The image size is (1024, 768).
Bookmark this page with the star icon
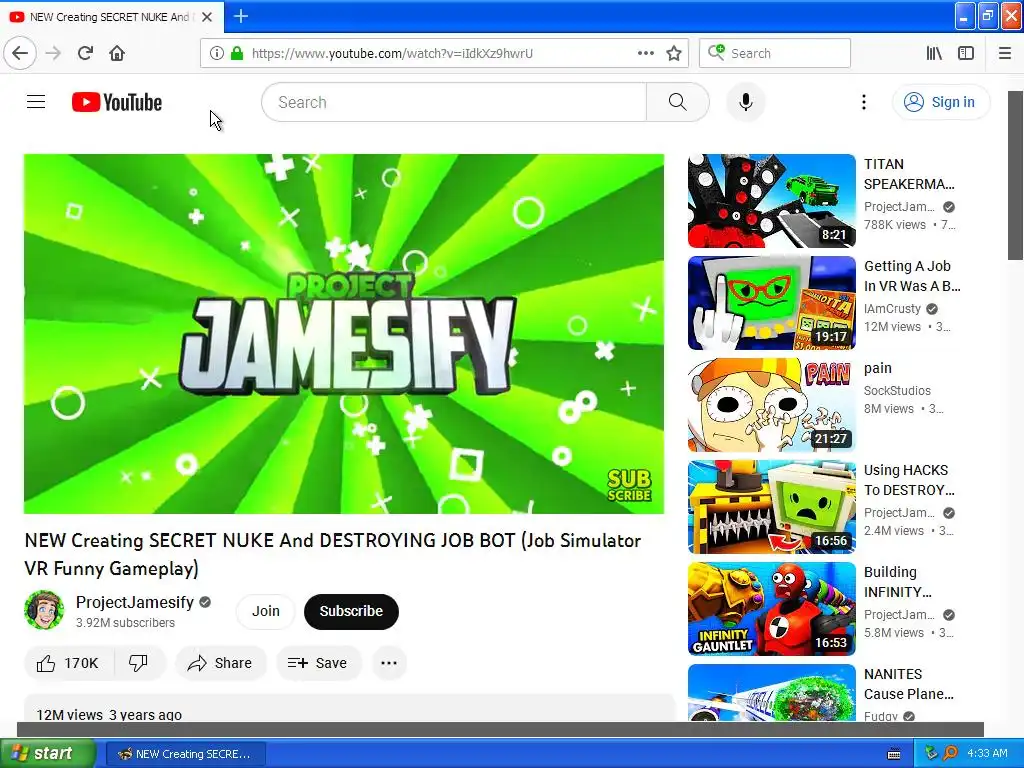coord(674,53)
